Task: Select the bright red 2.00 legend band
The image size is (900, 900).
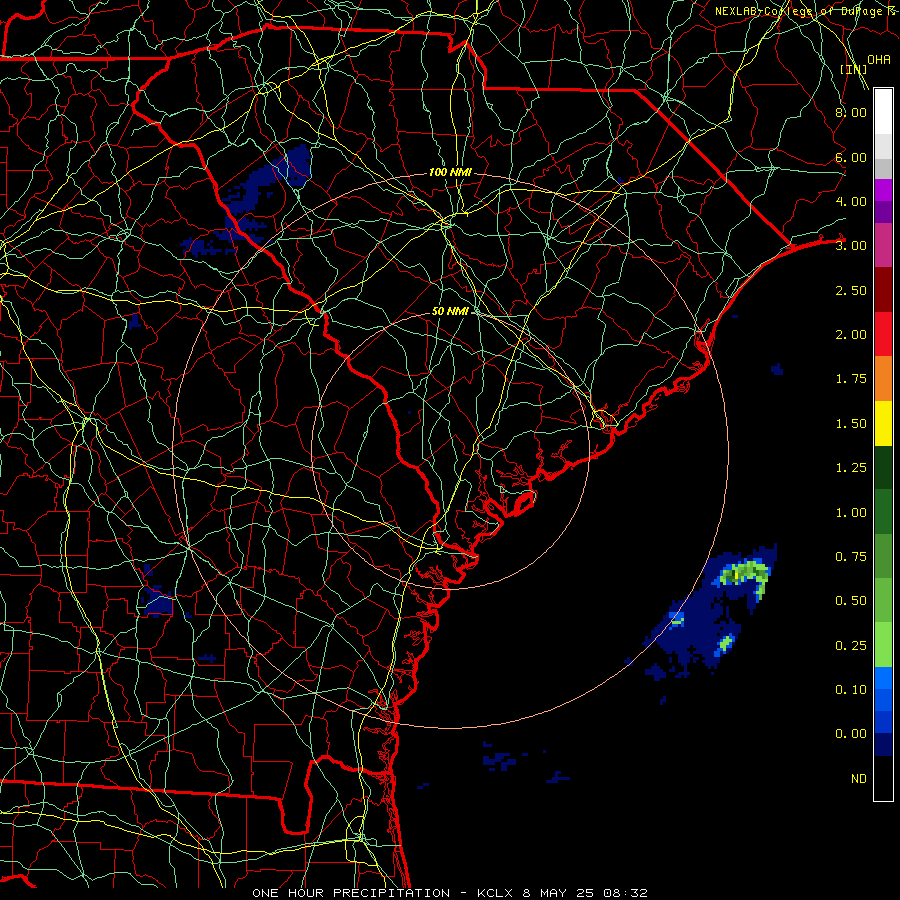Action: point(883,334)
